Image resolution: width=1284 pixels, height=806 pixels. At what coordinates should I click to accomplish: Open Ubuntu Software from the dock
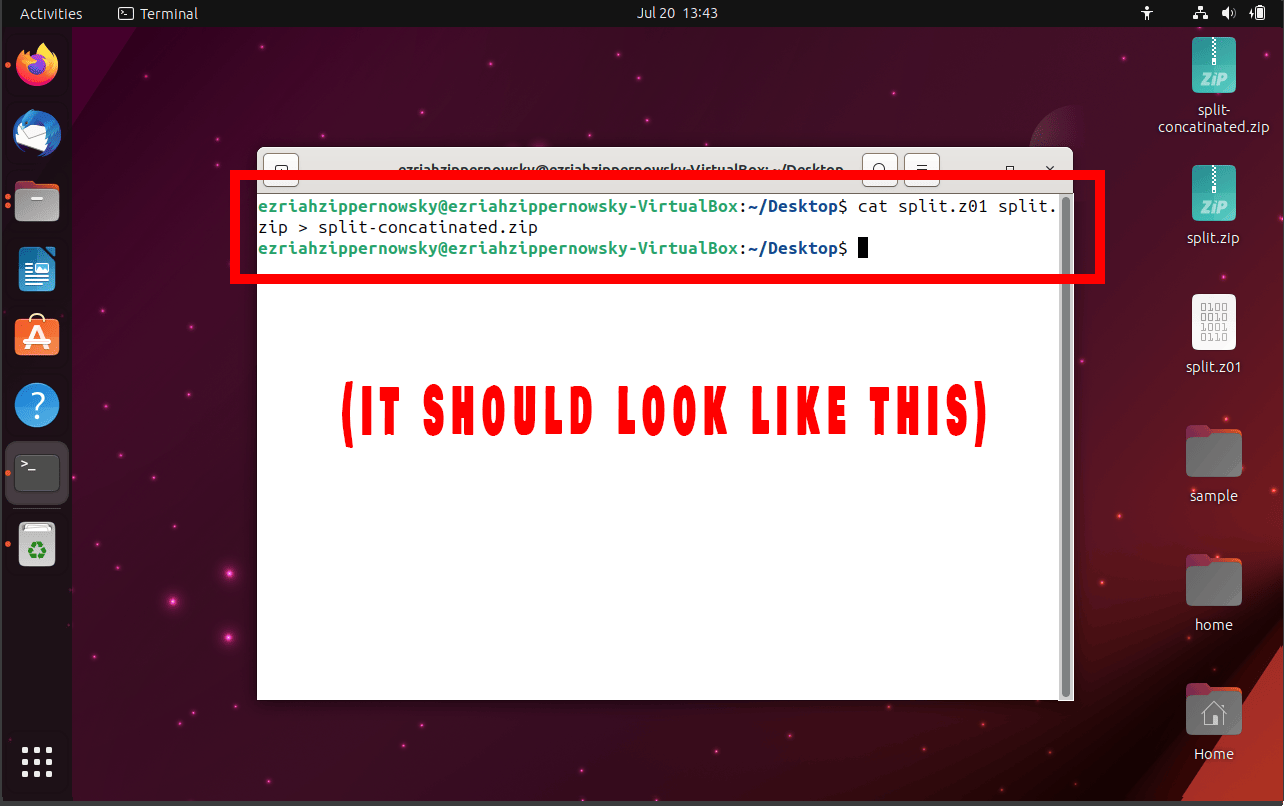coord(36,336)
